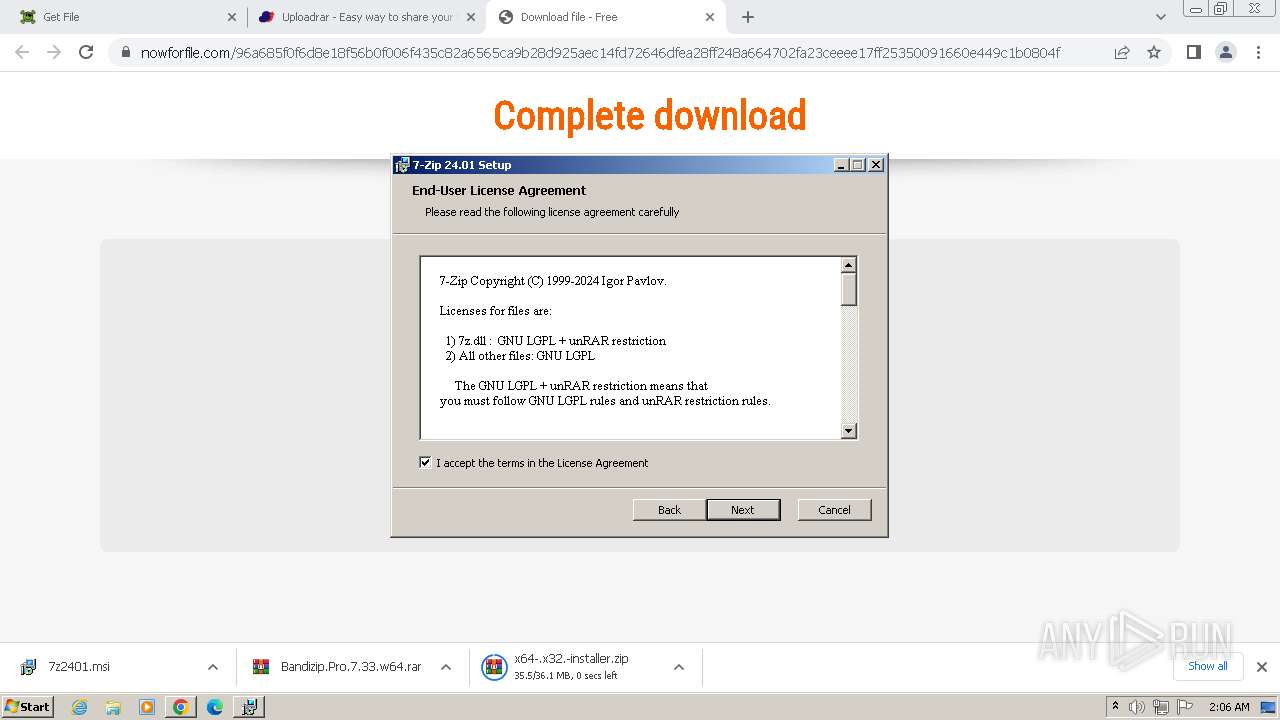Open the Windows Start menu
Screen dimensions: 1280x720
(x=28, y=706)
